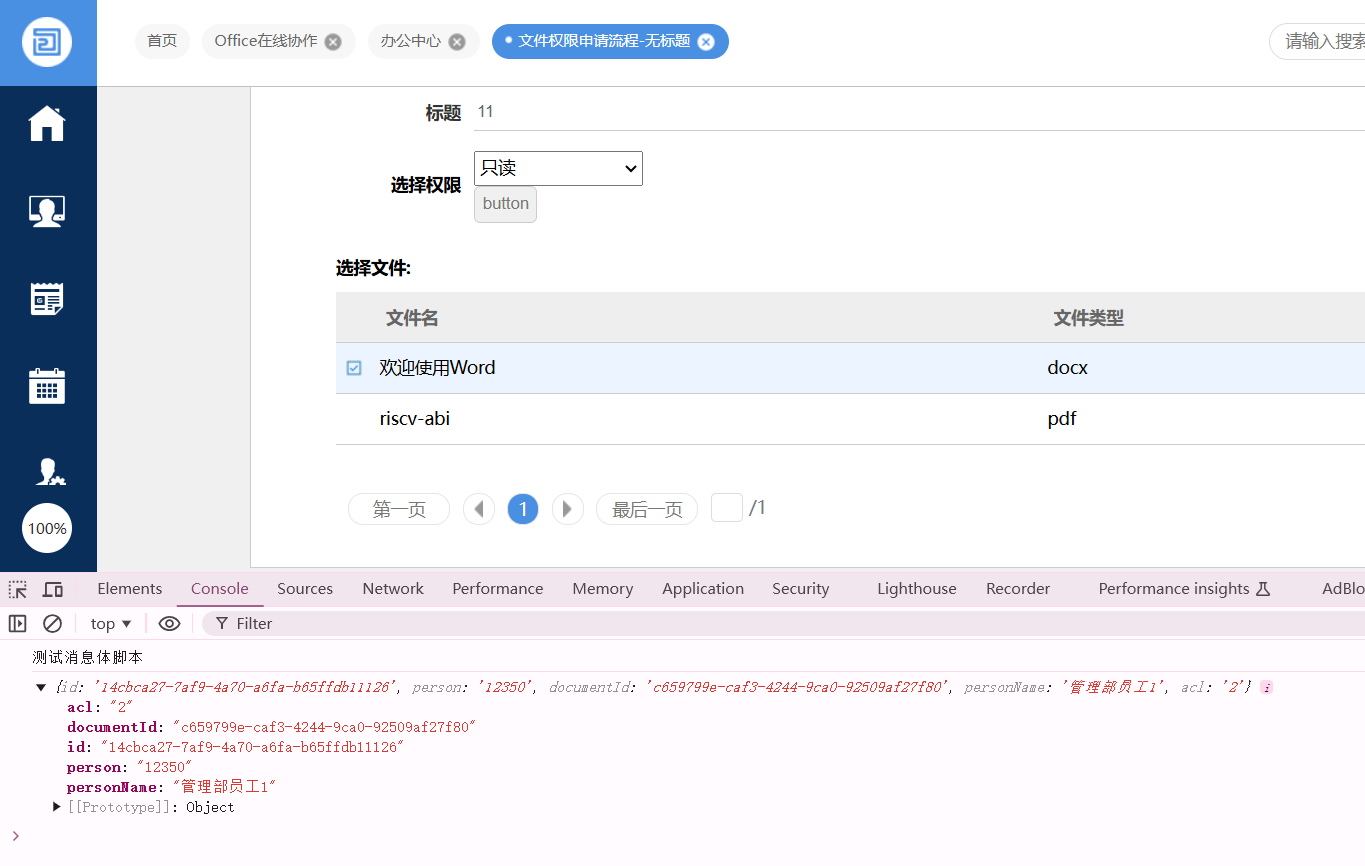Image resolution: width=1365 pixels, height=866 pixels.
Task: Click the grey "button" under 选择权限
Action: 505,204
